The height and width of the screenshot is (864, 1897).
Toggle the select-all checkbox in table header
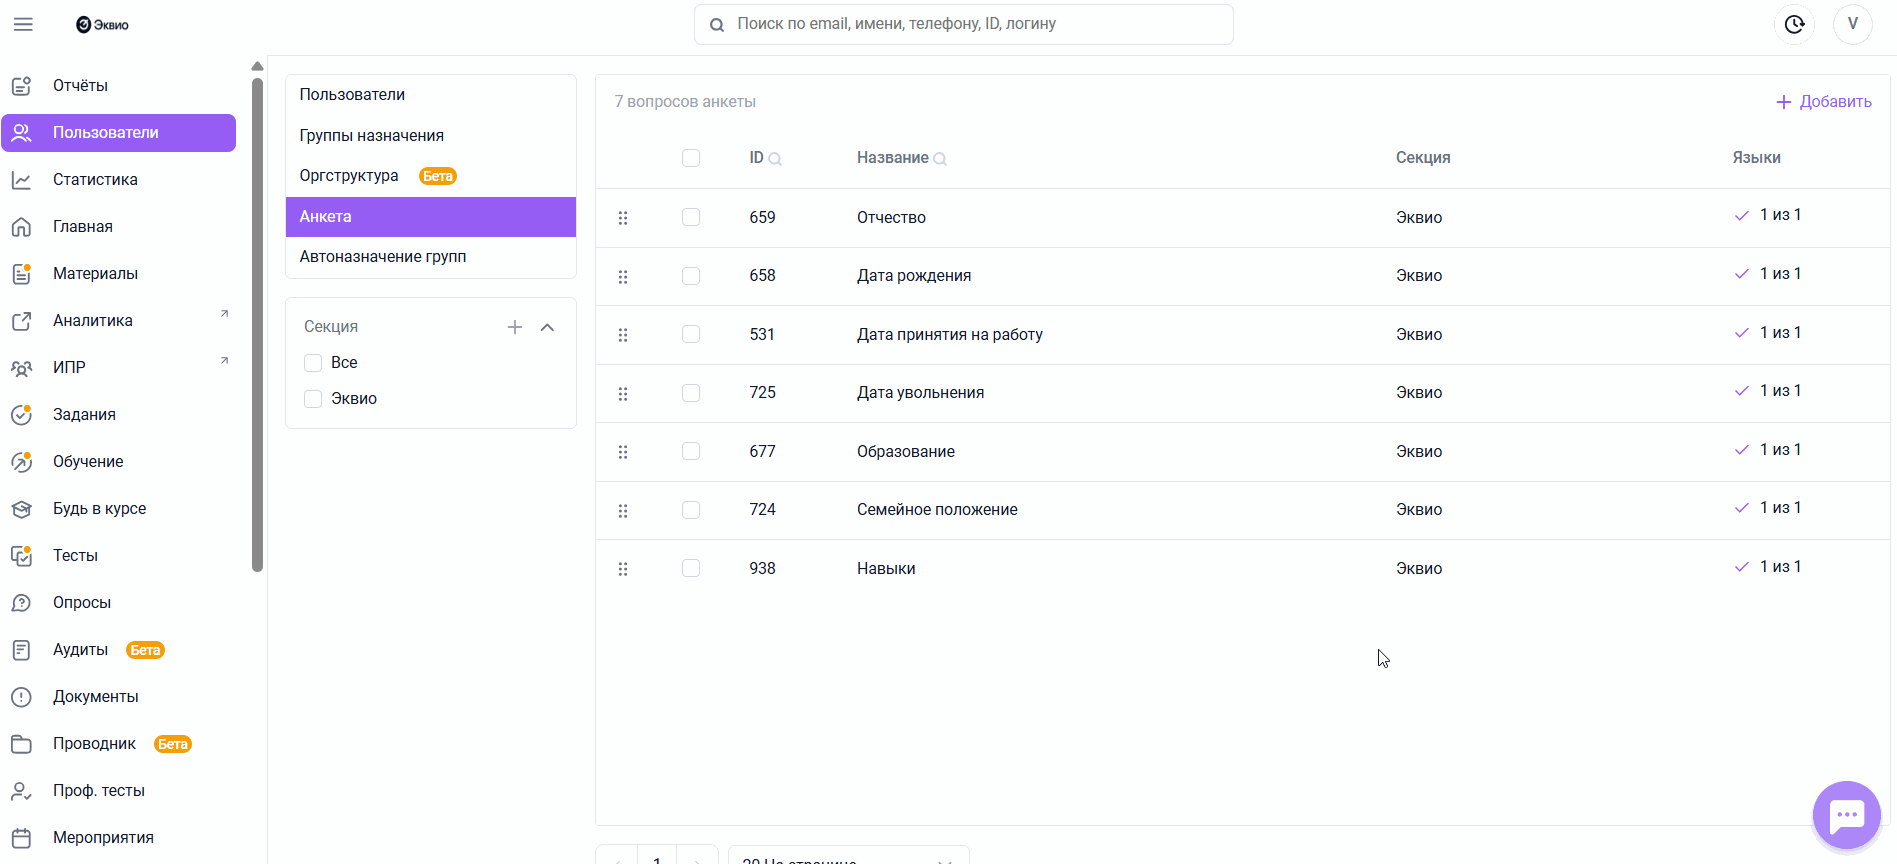coord(691,158)
